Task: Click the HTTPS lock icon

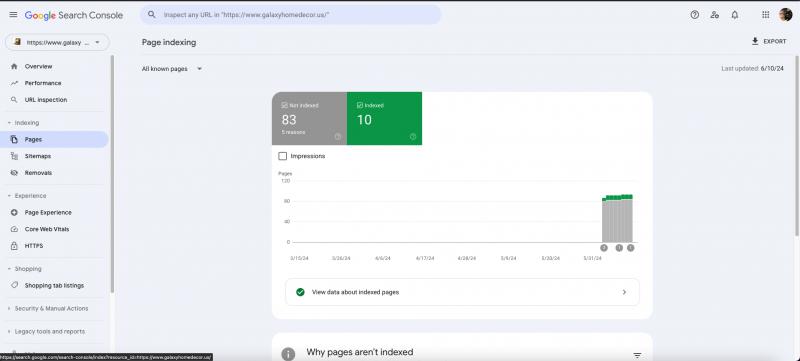Action: pos(14,246)
